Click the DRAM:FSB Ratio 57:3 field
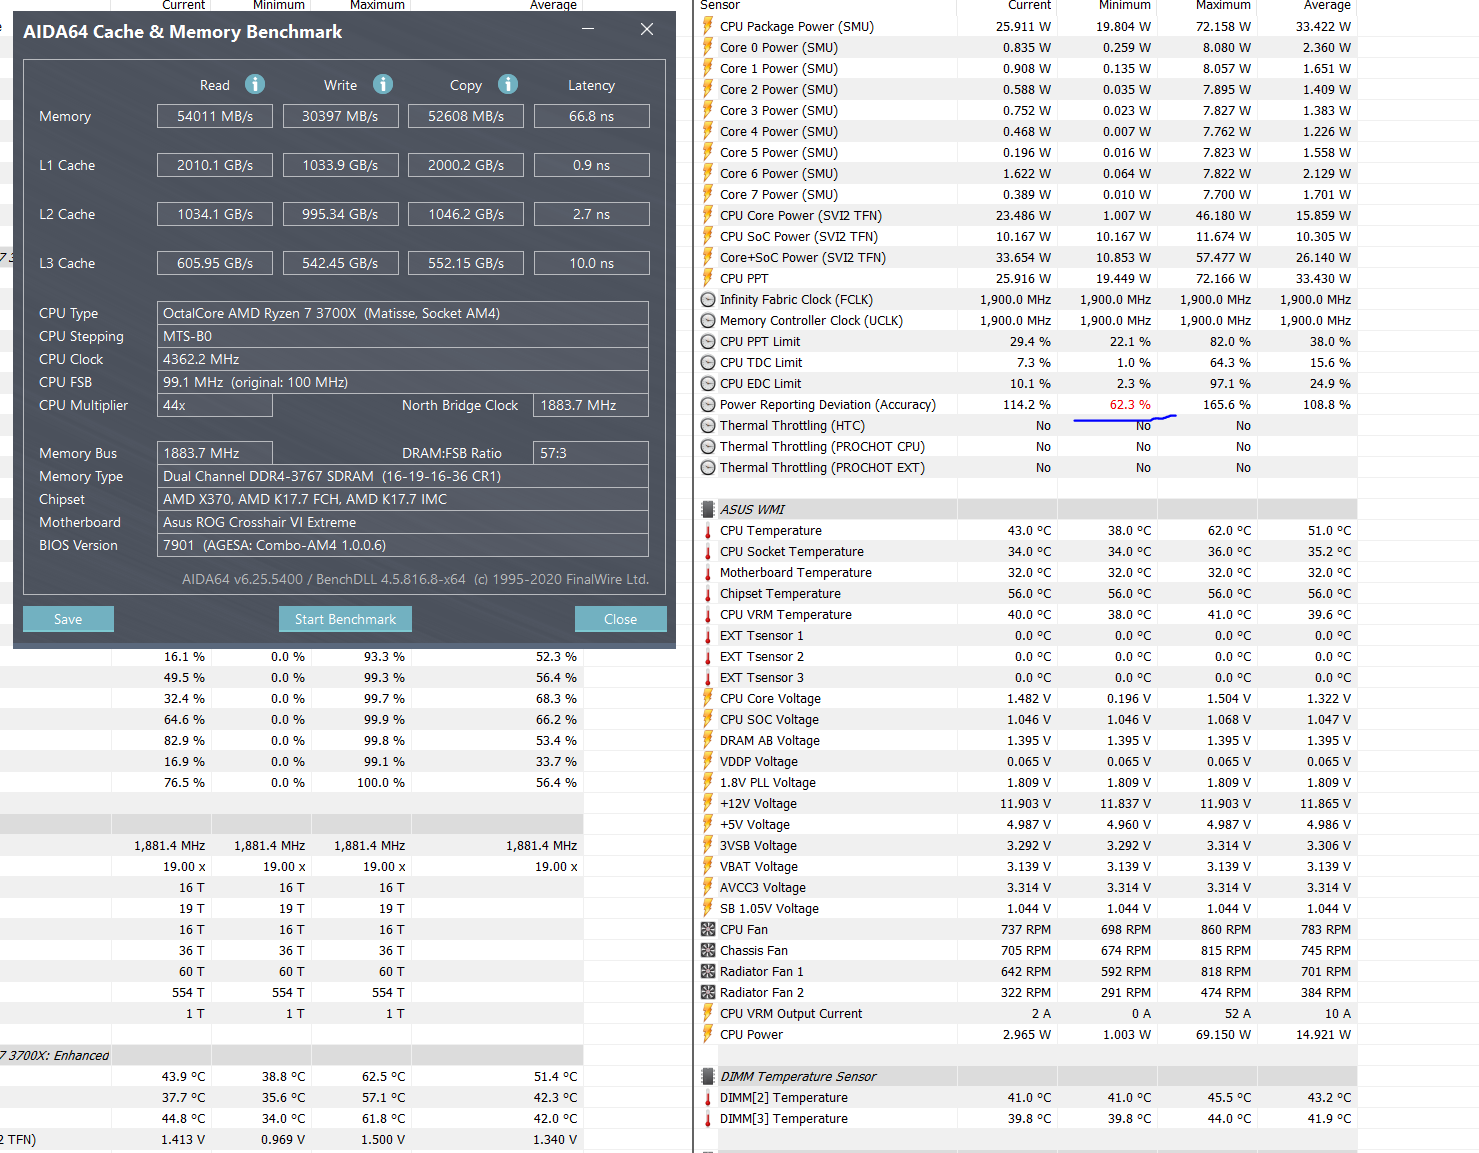This screenshot has height=1153, width=1479. click(591, 453)
